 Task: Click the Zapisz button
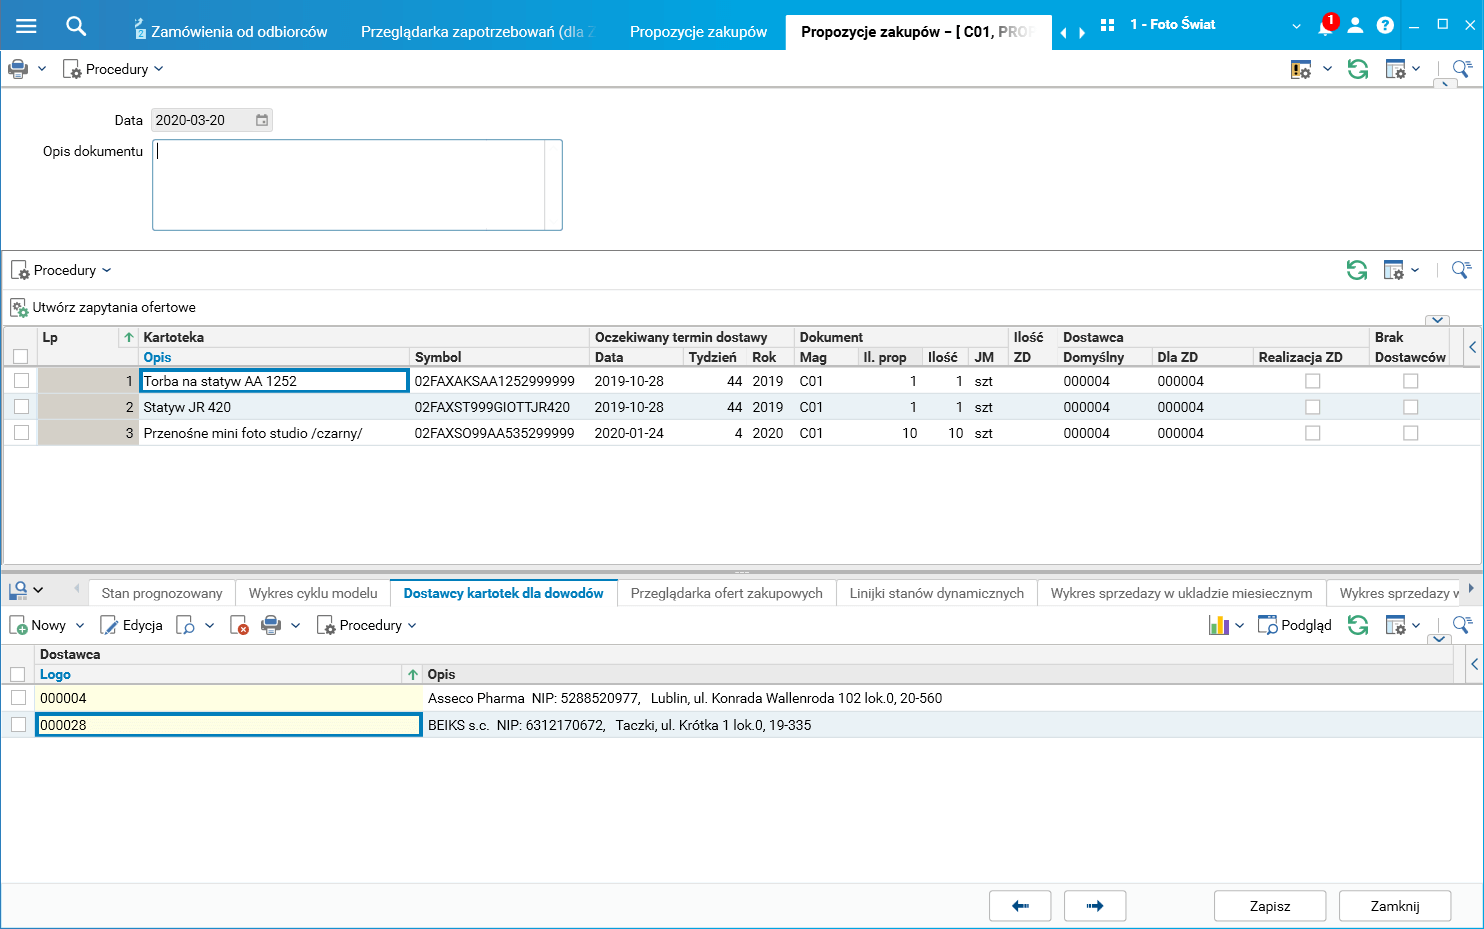click(1269, 906)
